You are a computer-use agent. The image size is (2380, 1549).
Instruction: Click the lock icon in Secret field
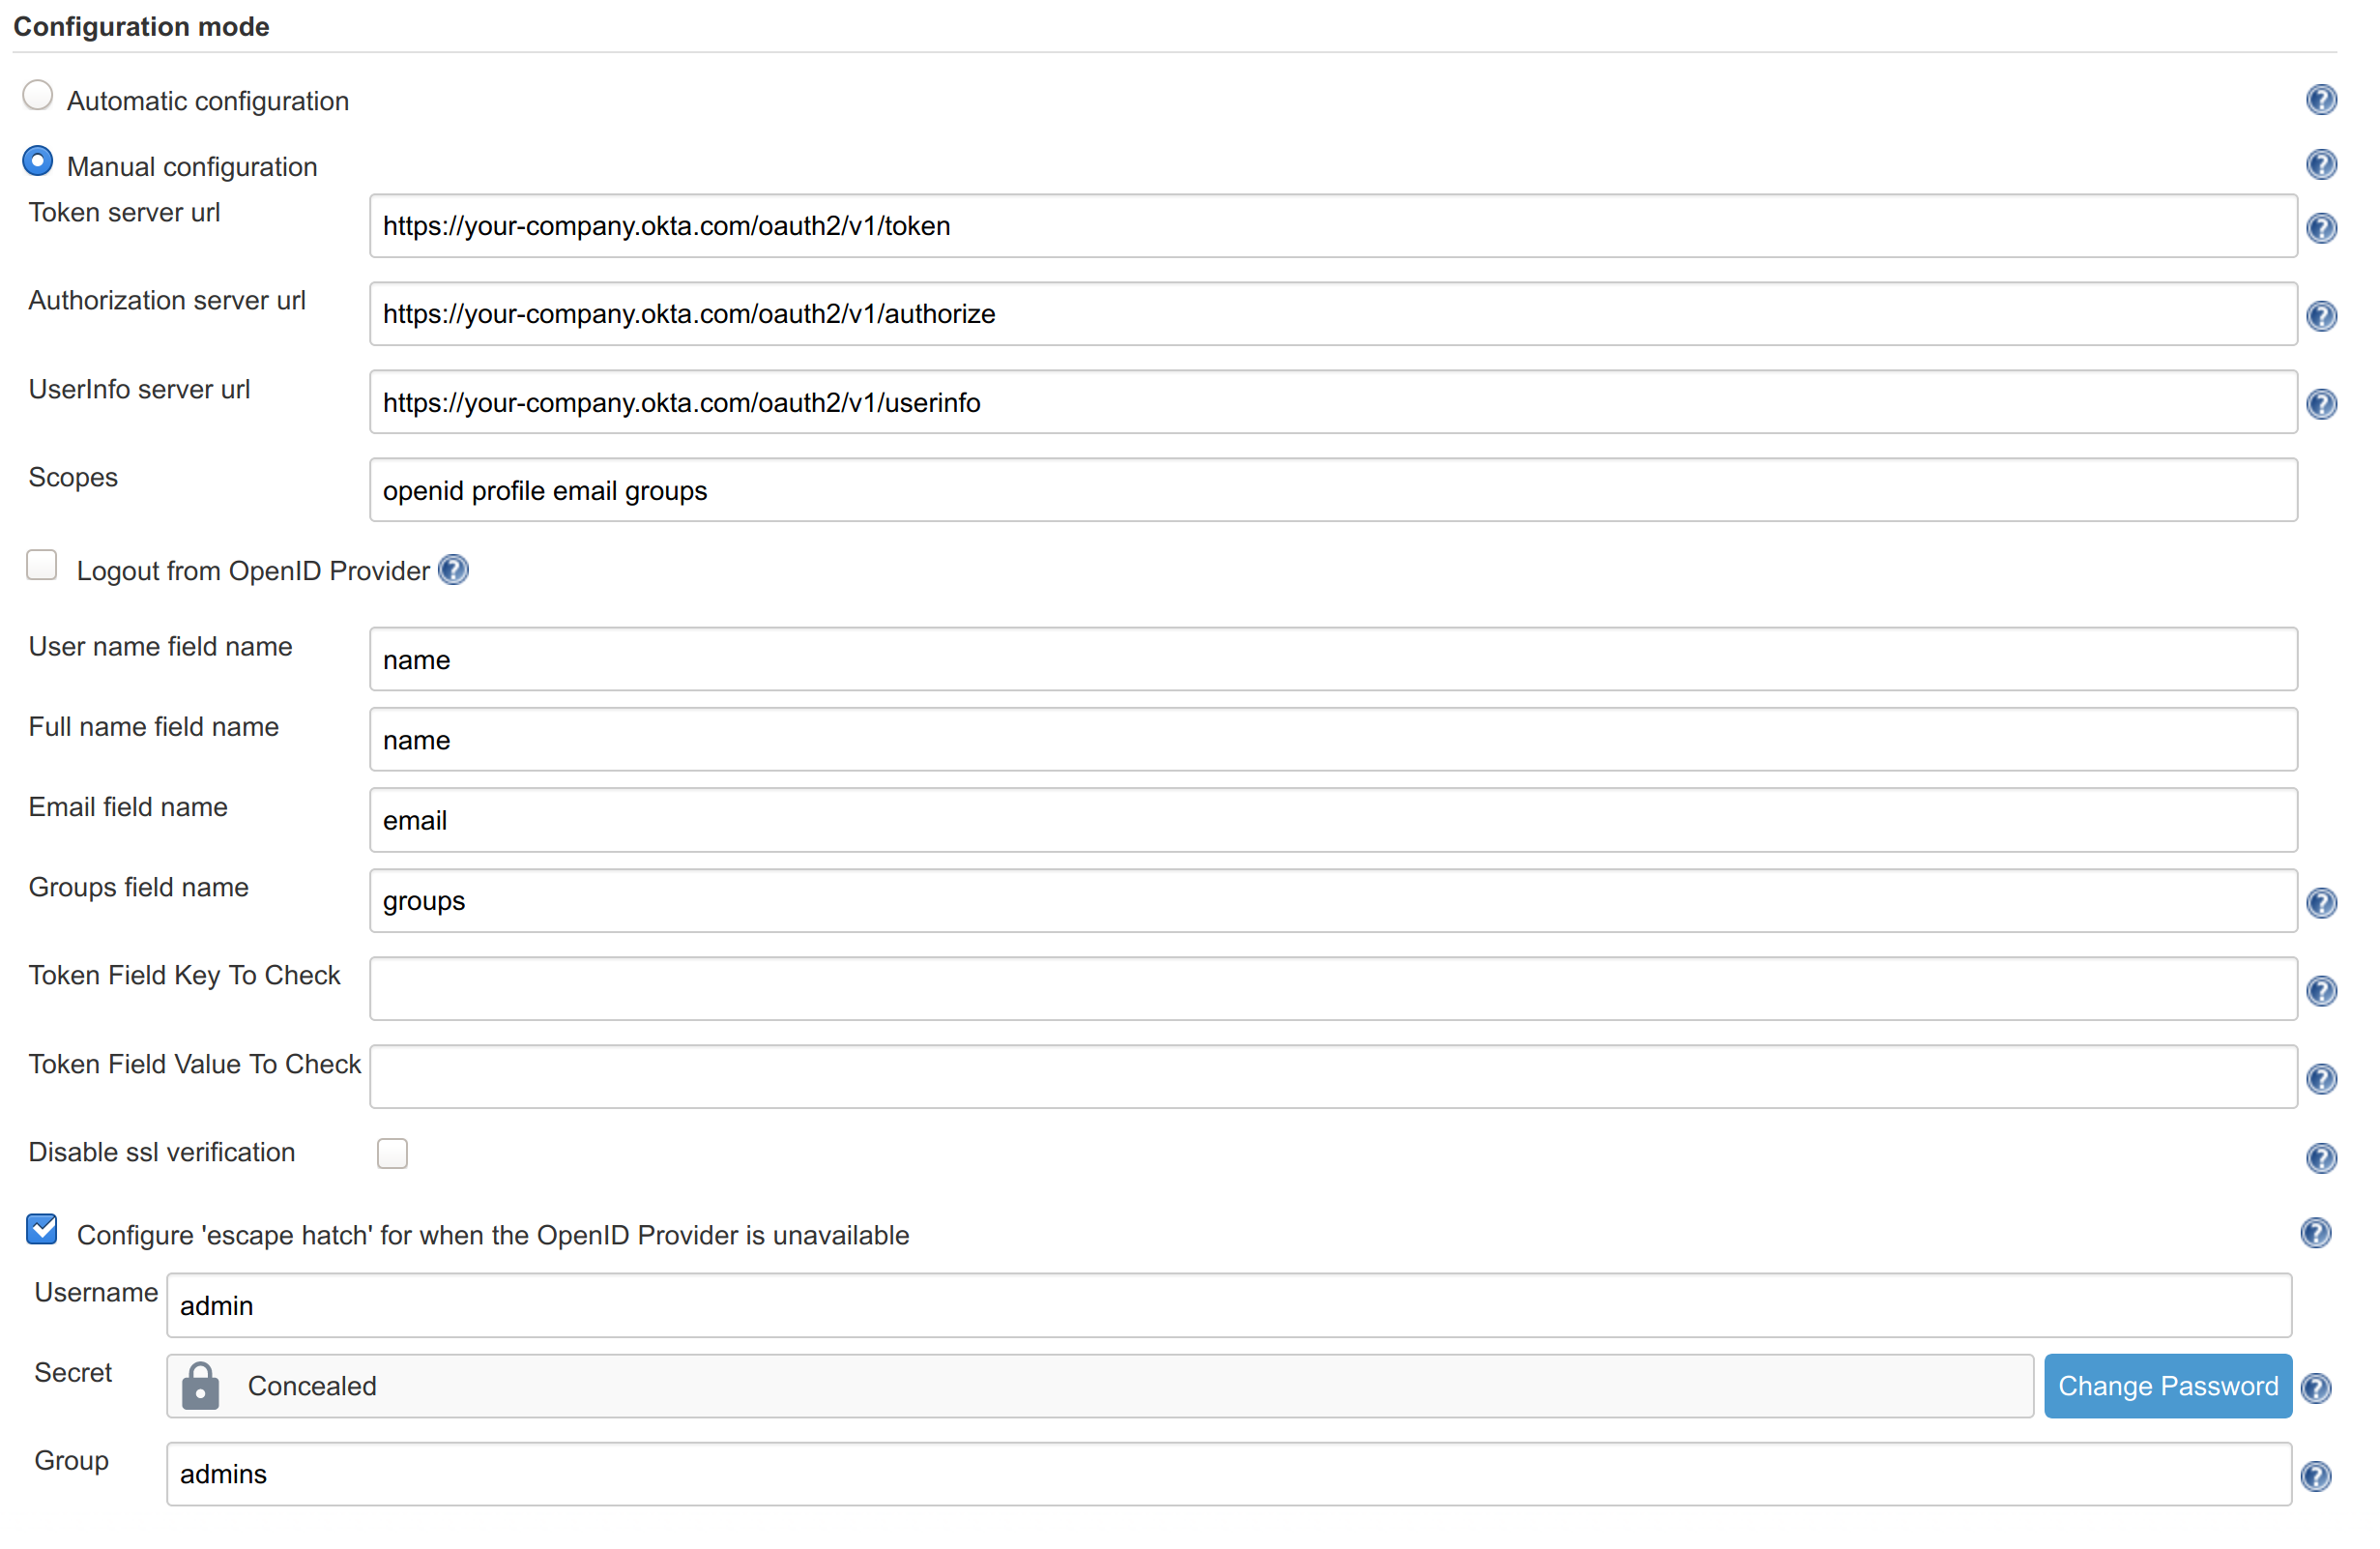[200, 1386]
